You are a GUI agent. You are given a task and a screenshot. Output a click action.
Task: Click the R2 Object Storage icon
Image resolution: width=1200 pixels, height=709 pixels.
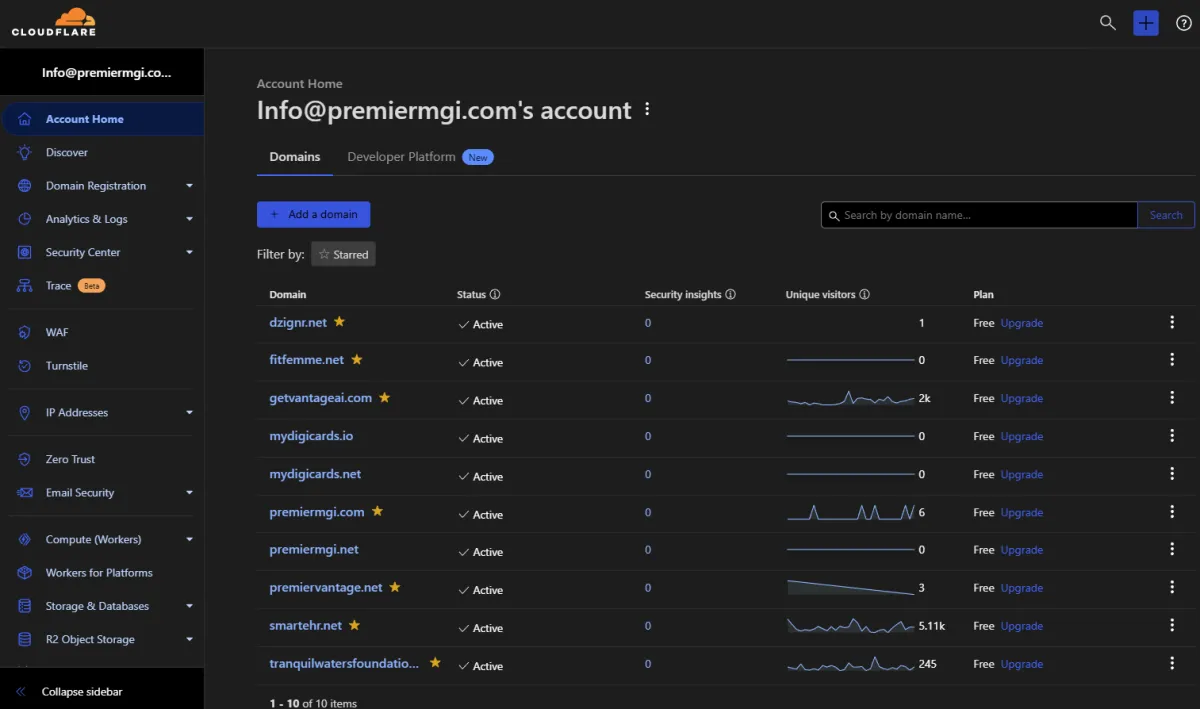pos(25,640)
